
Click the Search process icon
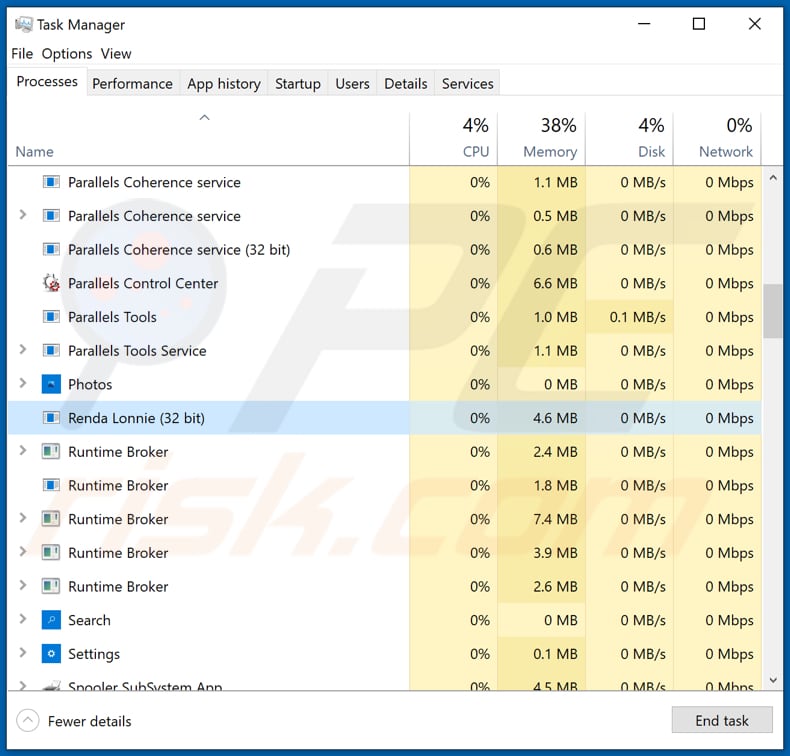pos(51,620)
